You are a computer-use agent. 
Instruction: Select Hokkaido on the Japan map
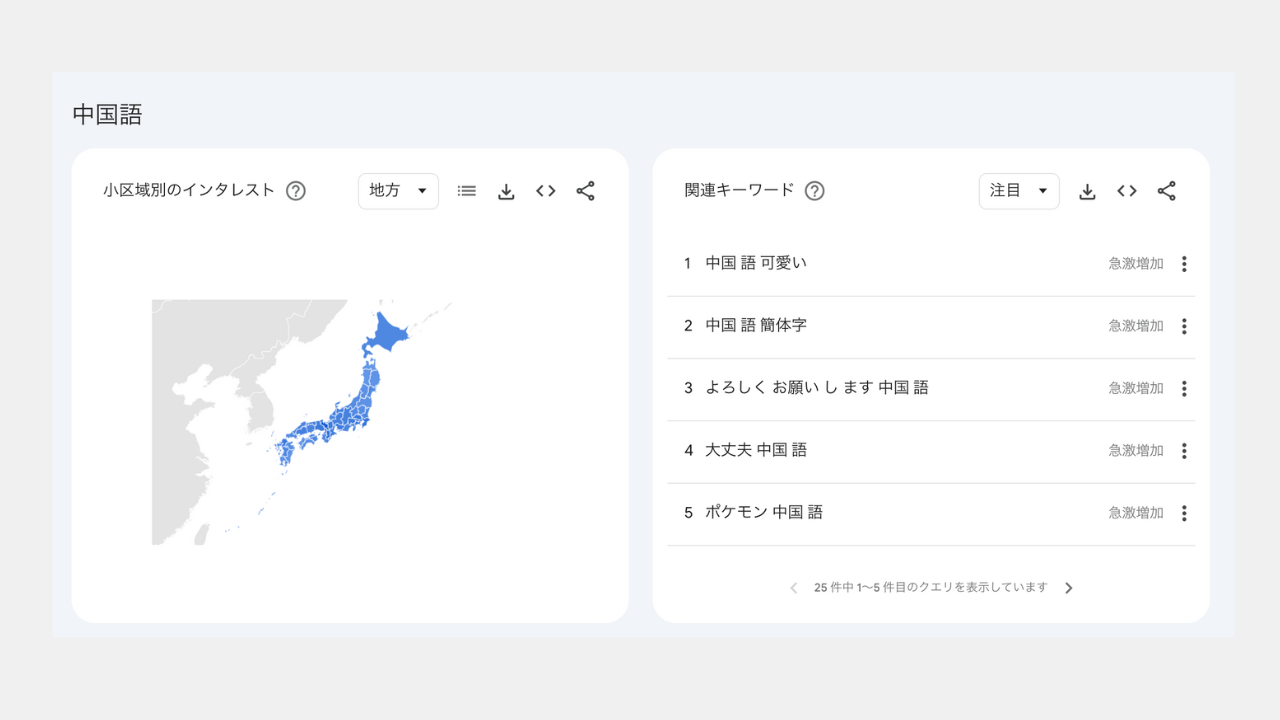pos(386,333)
